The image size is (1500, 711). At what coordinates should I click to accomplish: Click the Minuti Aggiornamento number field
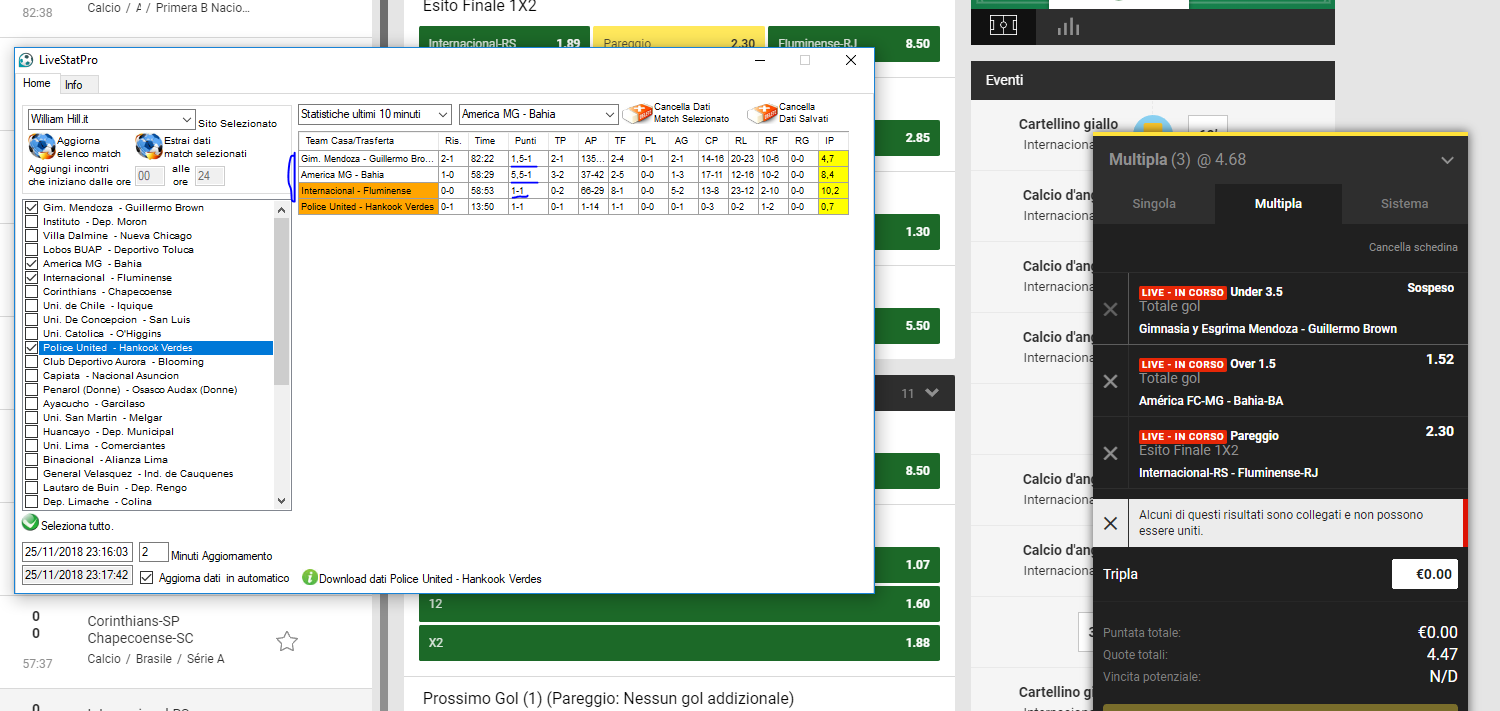[x=153, y=552]
